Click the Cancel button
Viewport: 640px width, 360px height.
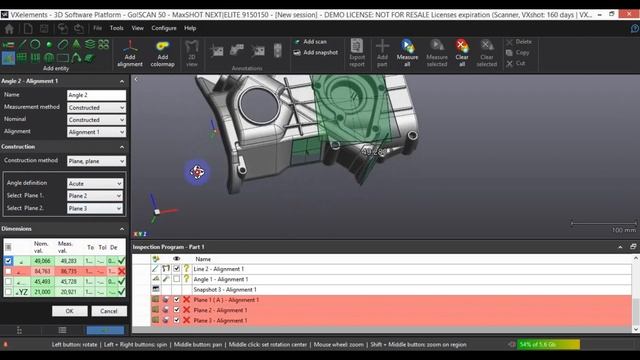pos(109,311)
